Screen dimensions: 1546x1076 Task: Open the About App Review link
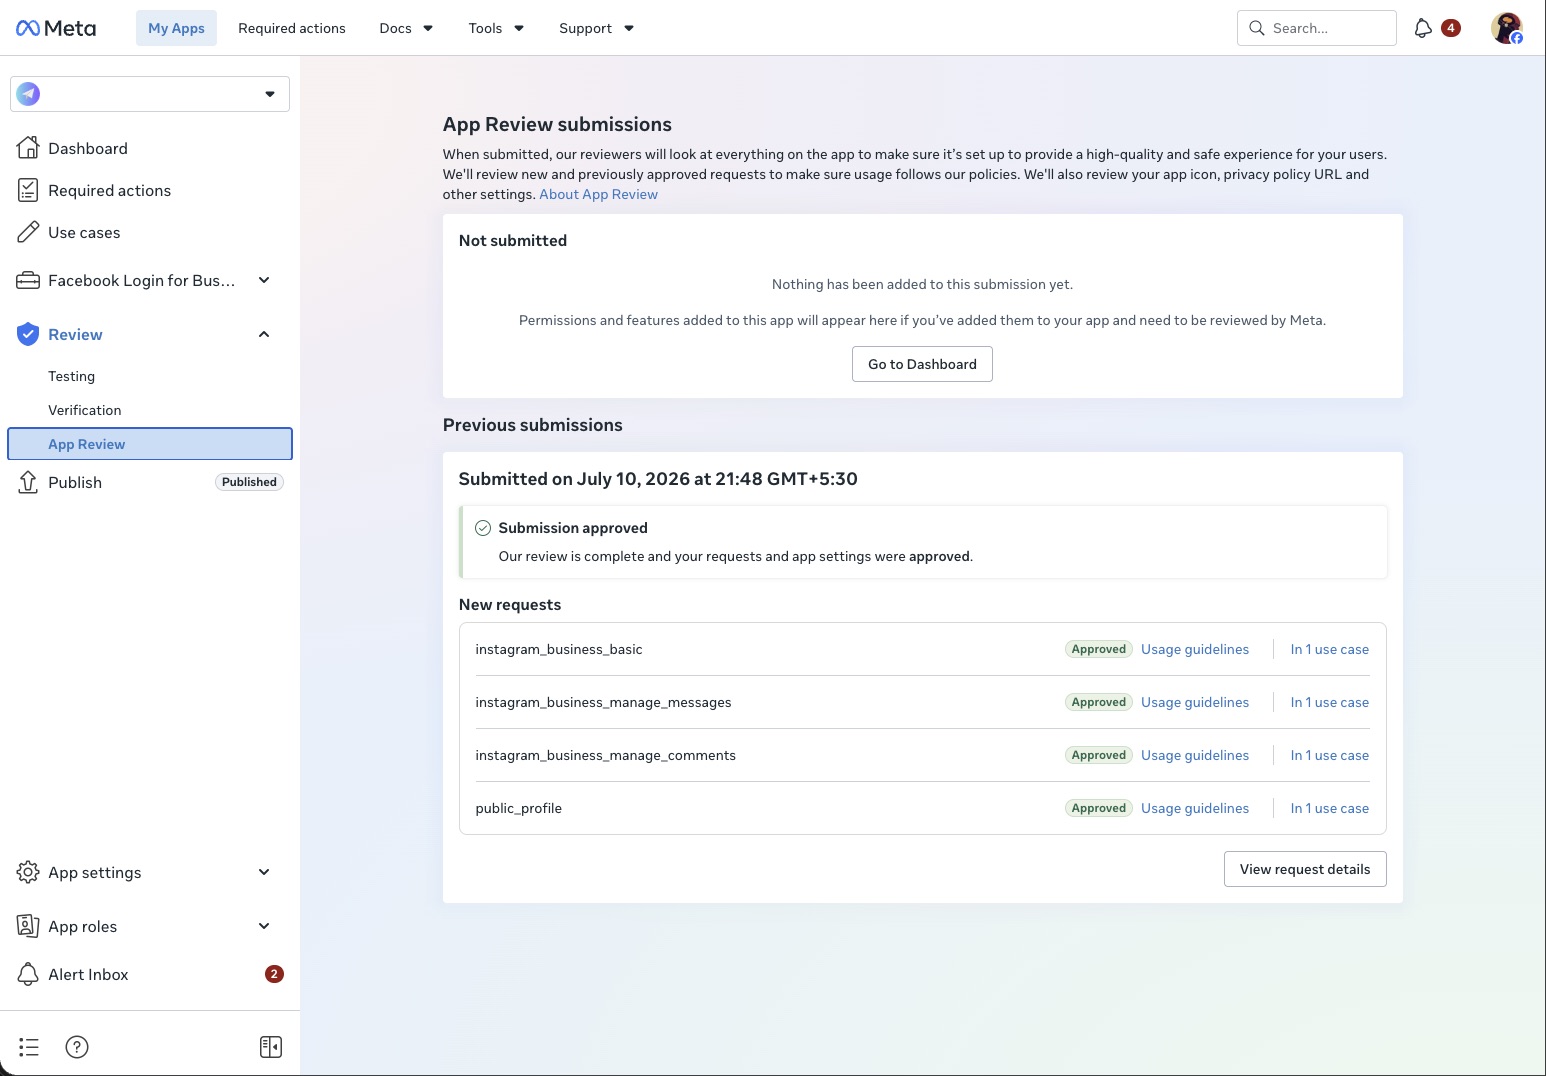pos(598,194)
